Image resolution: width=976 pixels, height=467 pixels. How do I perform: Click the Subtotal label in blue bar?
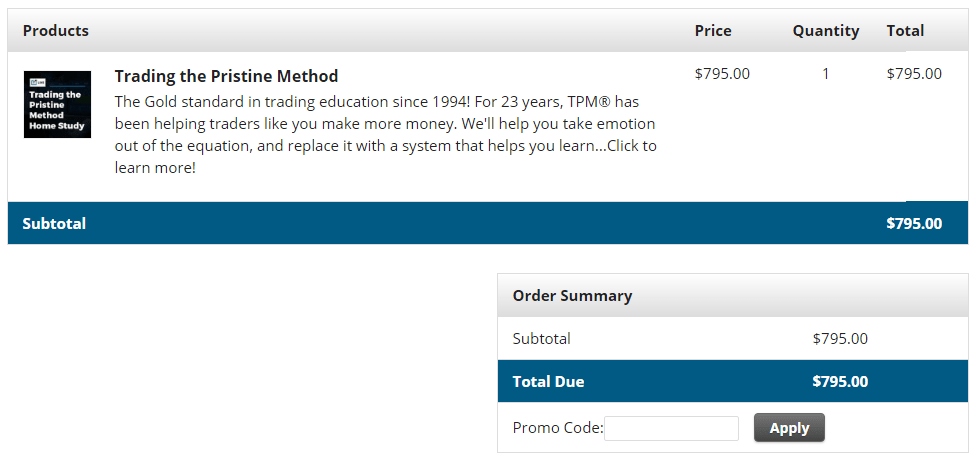click(54, 223)
